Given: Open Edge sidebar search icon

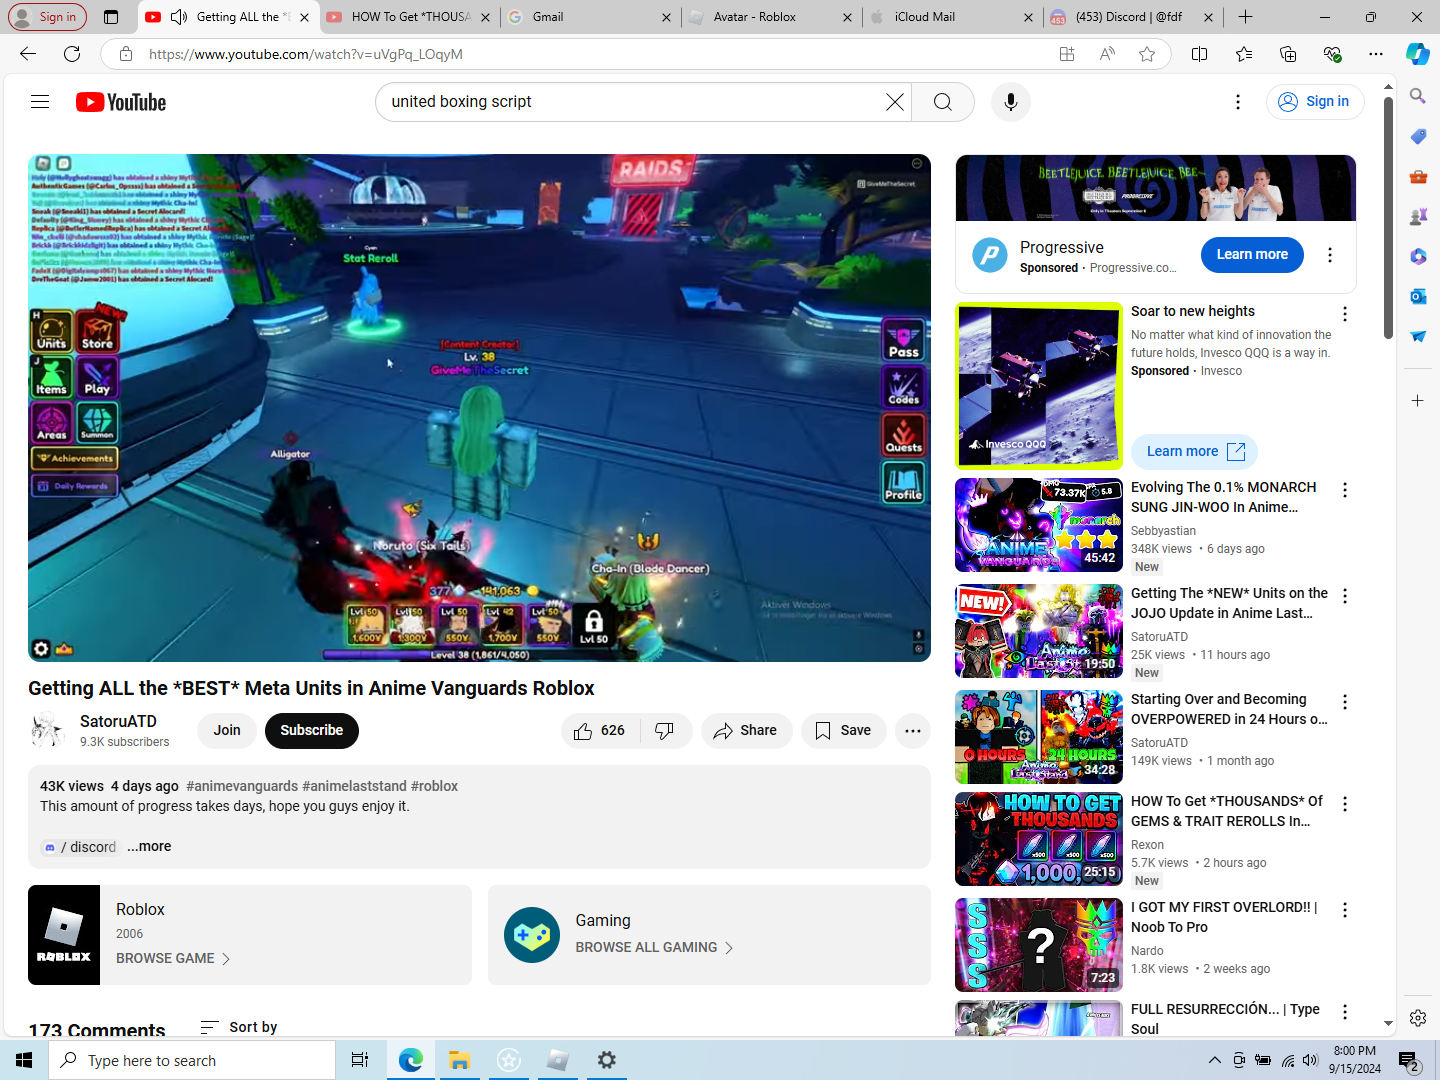Looking at the screenshot, I should point(1418,96).
